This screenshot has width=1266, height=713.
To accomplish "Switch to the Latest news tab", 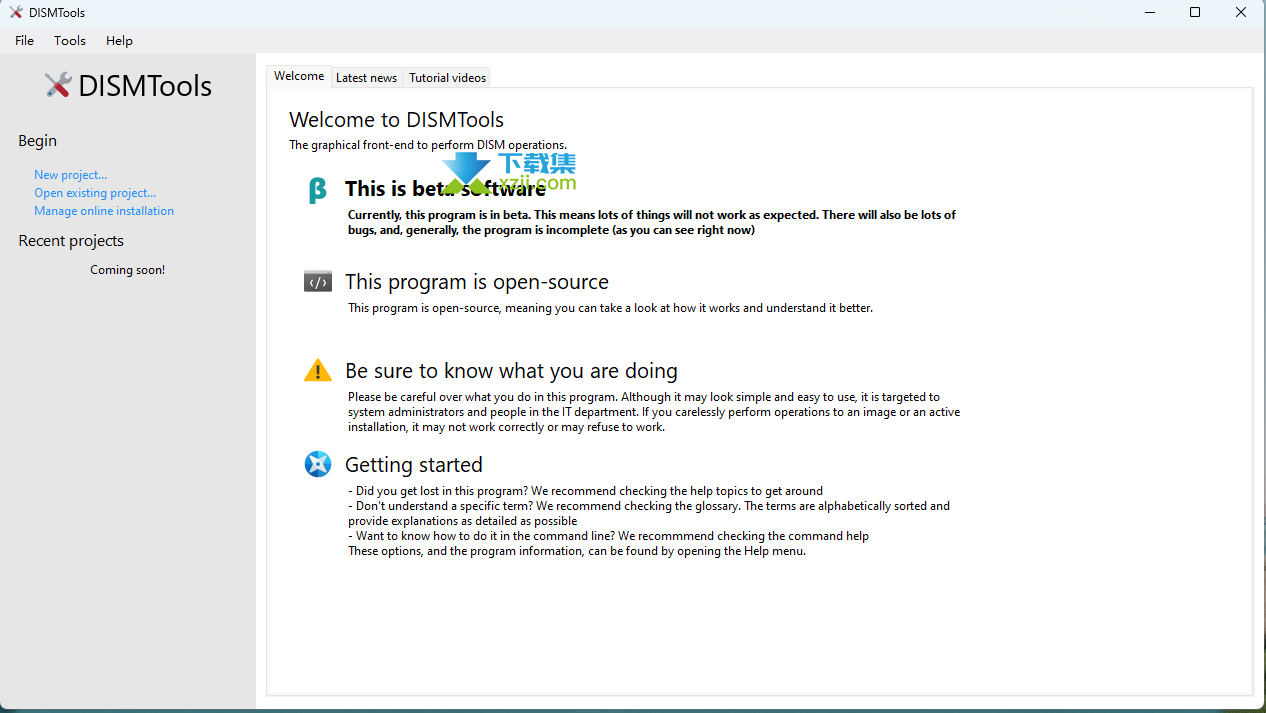I will click(366, 78).
